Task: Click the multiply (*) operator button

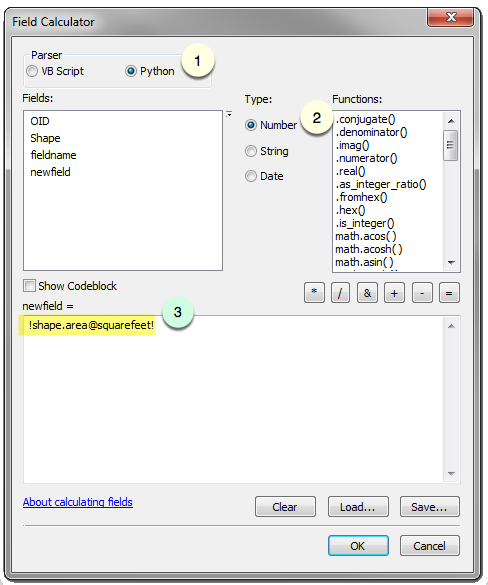Action: point(314,293)
